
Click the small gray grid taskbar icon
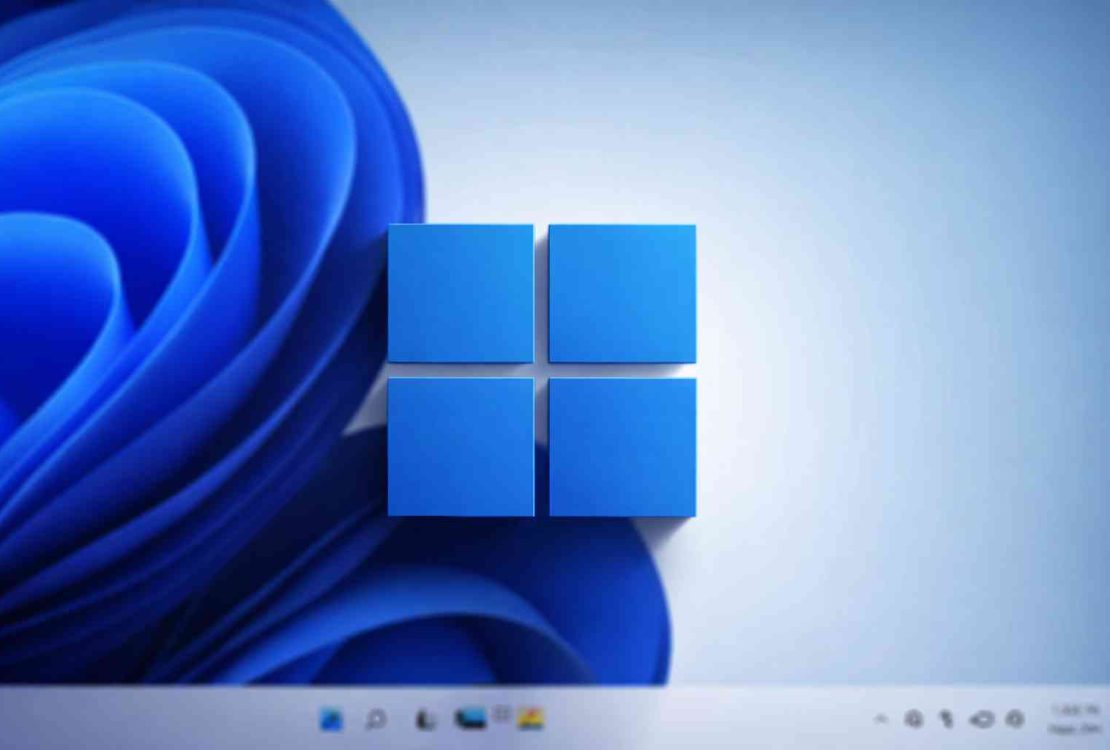coord(502,713)
